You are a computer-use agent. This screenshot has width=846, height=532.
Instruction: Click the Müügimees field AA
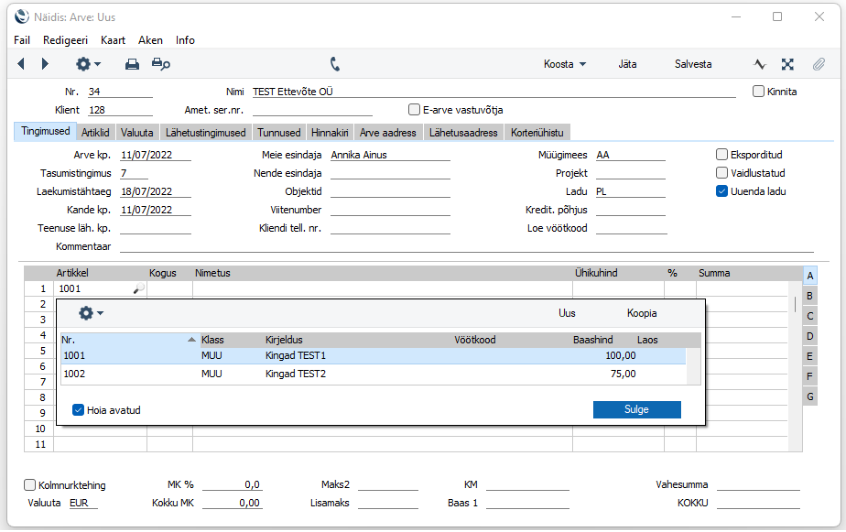630,155
